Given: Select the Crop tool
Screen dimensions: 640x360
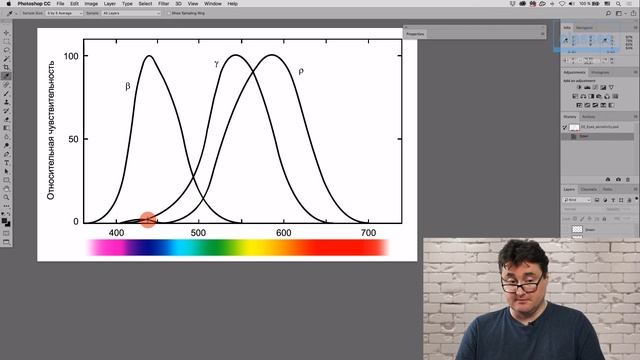Looking at the screenshot, I should 6,67.
